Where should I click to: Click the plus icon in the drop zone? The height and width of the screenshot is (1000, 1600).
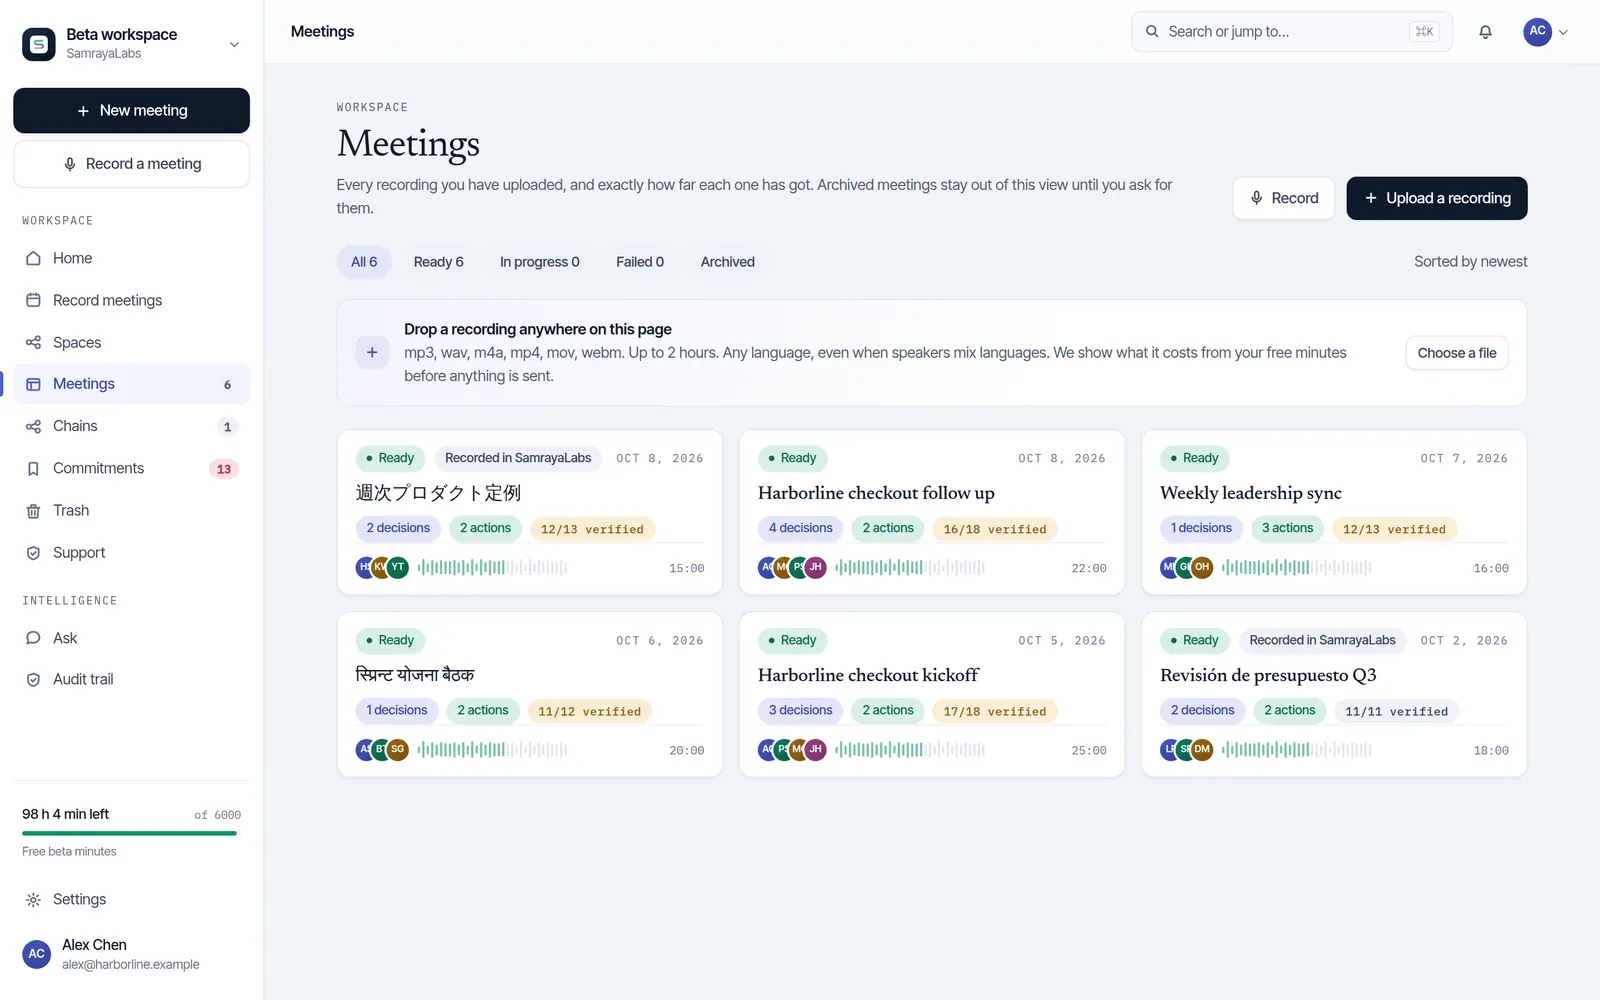tap(372, 352)
